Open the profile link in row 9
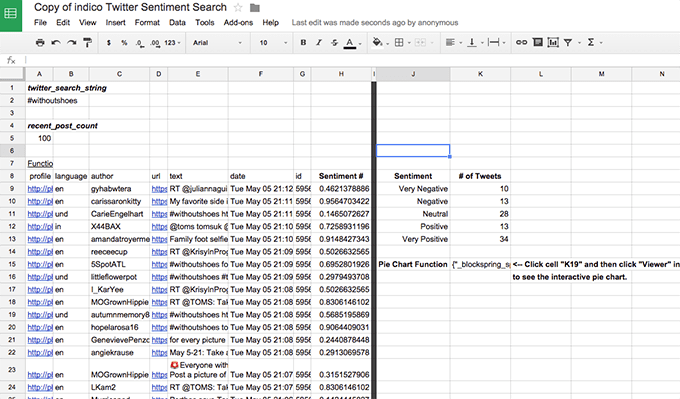The image size is (680, 399). coord(40,189)
